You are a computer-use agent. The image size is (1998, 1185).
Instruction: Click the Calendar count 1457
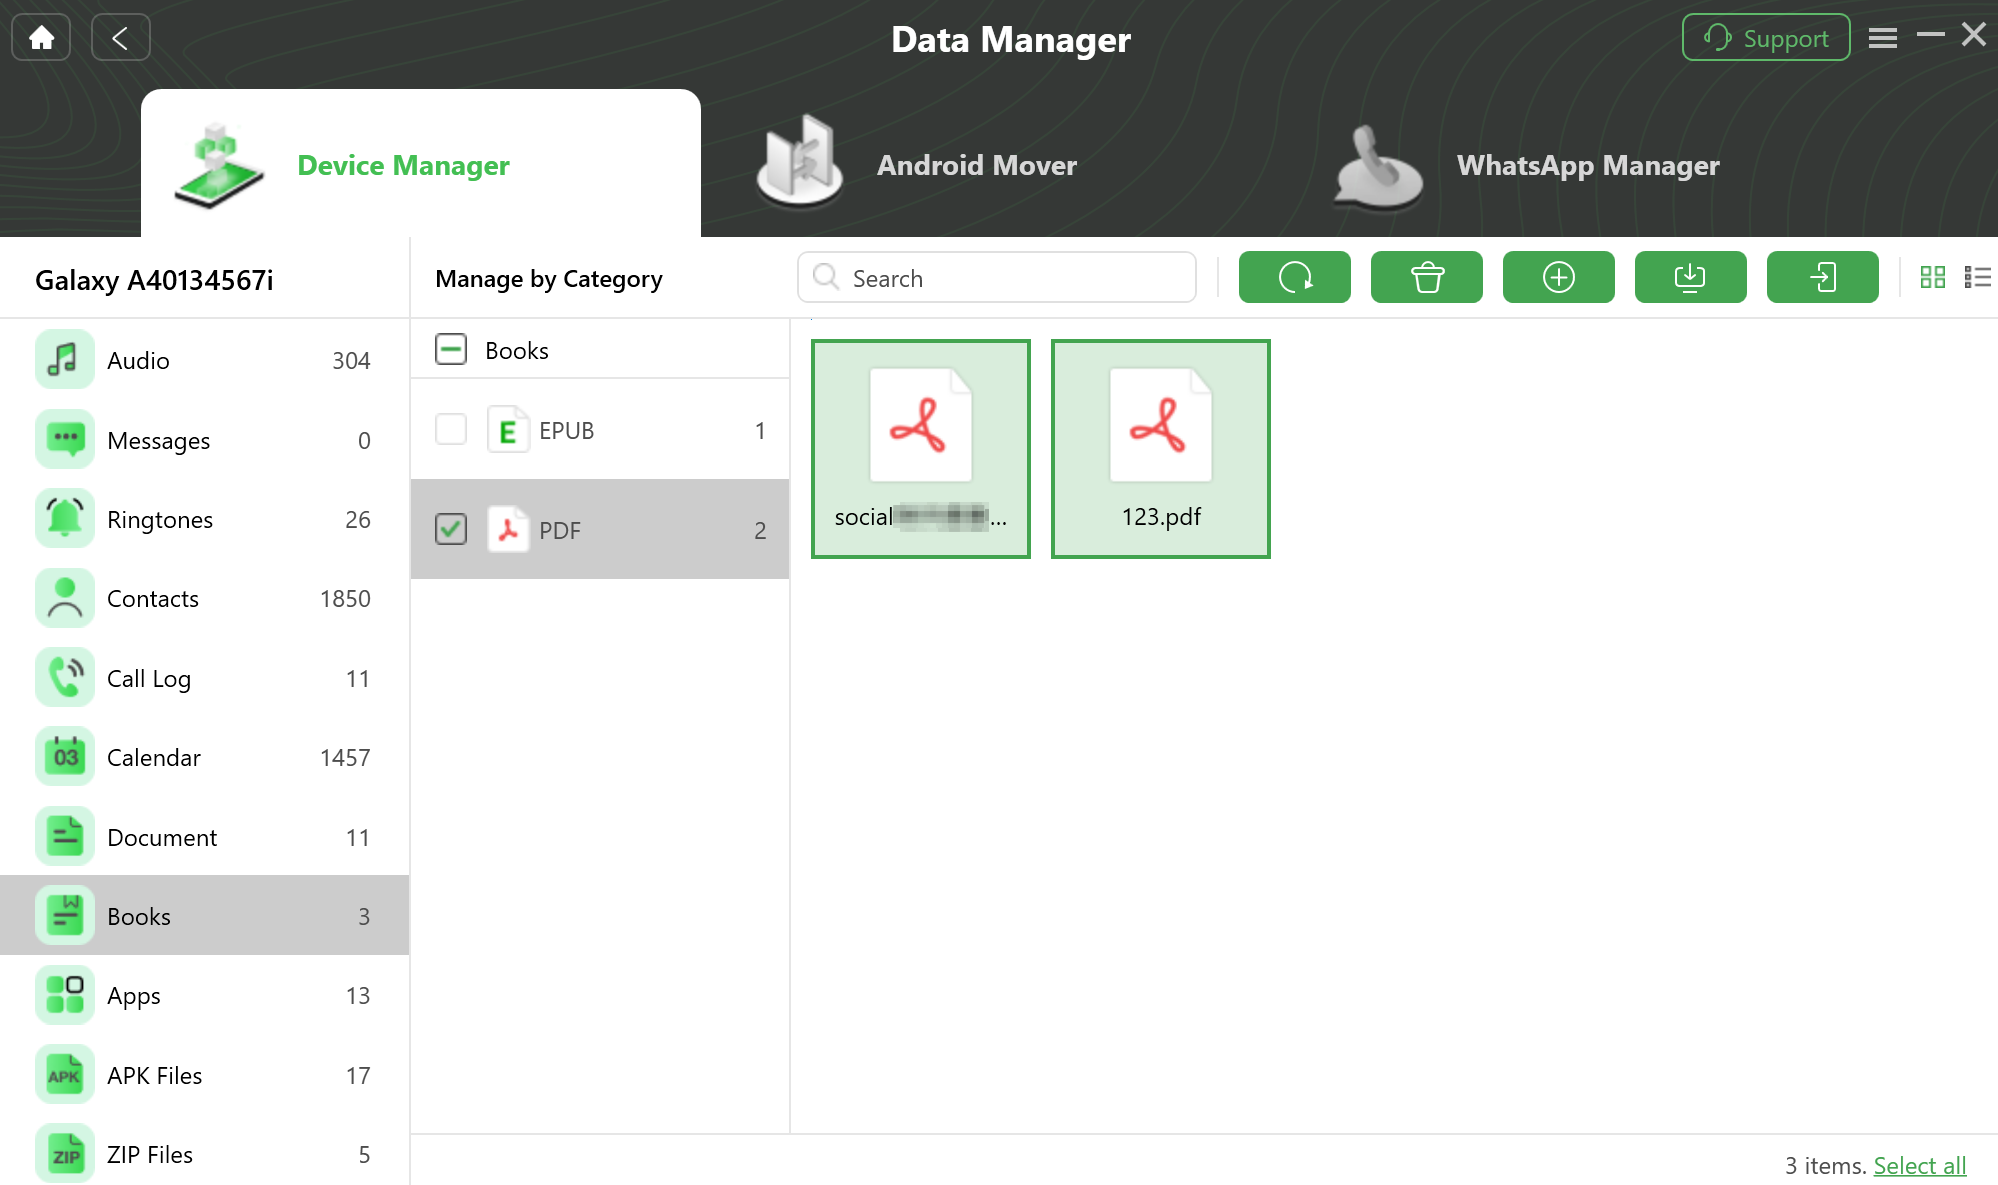[x=345, y=757]
